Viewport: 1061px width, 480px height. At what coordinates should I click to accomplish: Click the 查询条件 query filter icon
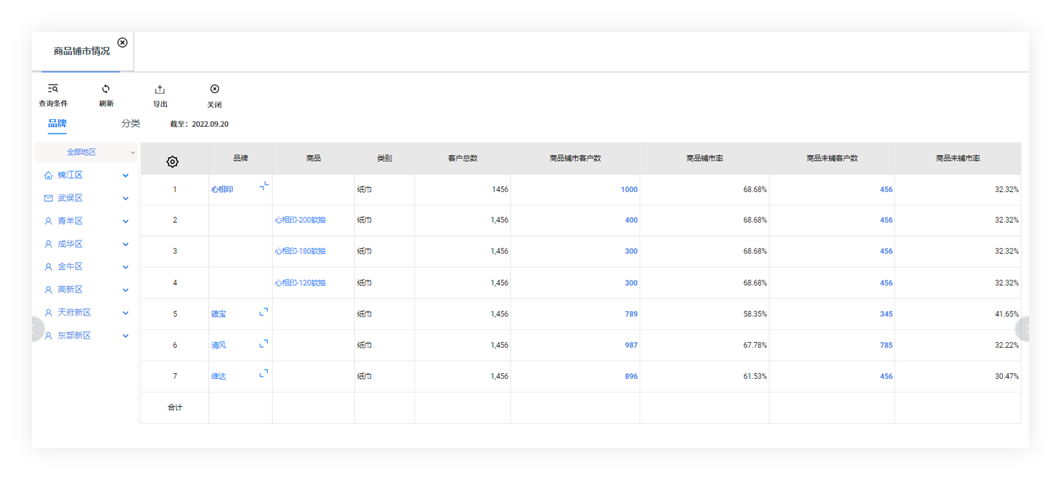coord(53,89)
